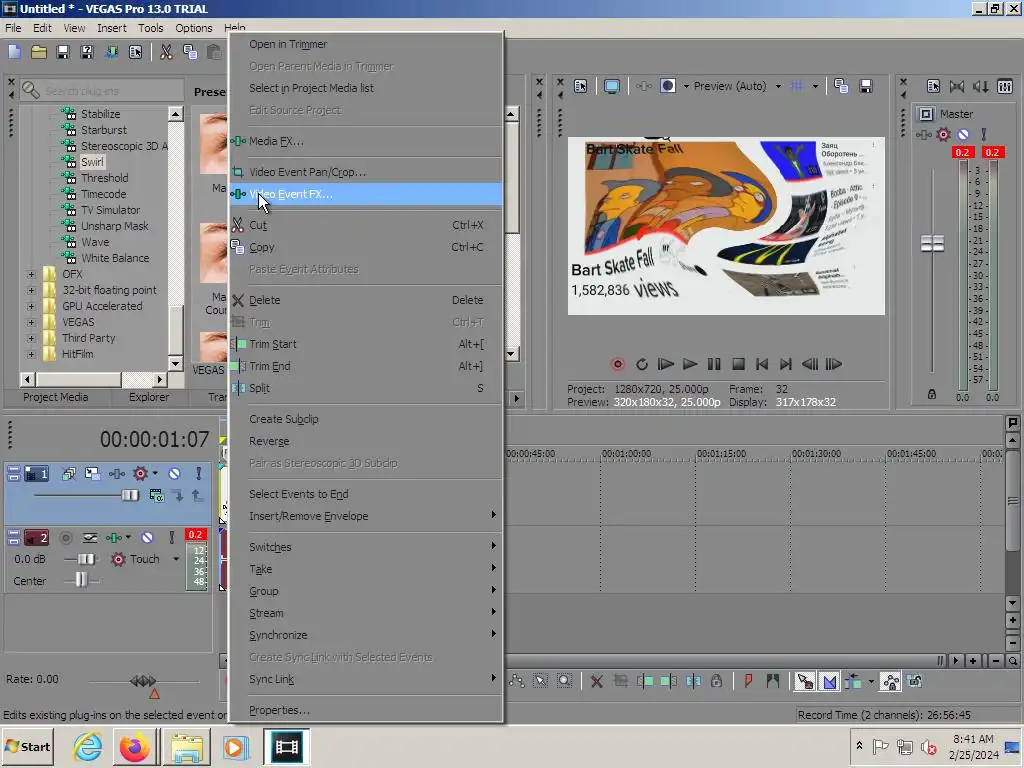Image resolution: width=1024 pixels, height=768 pixels.
Task: Choose Video Event FX... menu entry
Action: point(367,194)
